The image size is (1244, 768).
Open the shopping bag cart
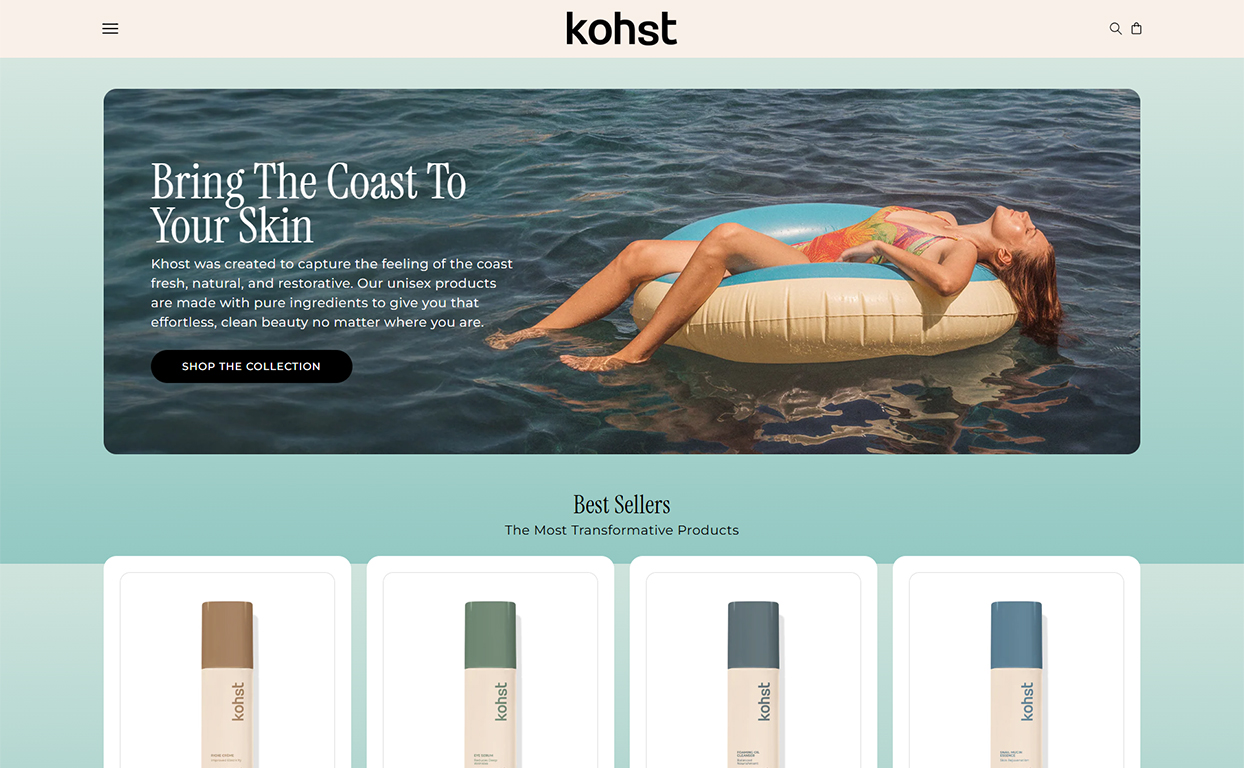(x=1136, y=29)
